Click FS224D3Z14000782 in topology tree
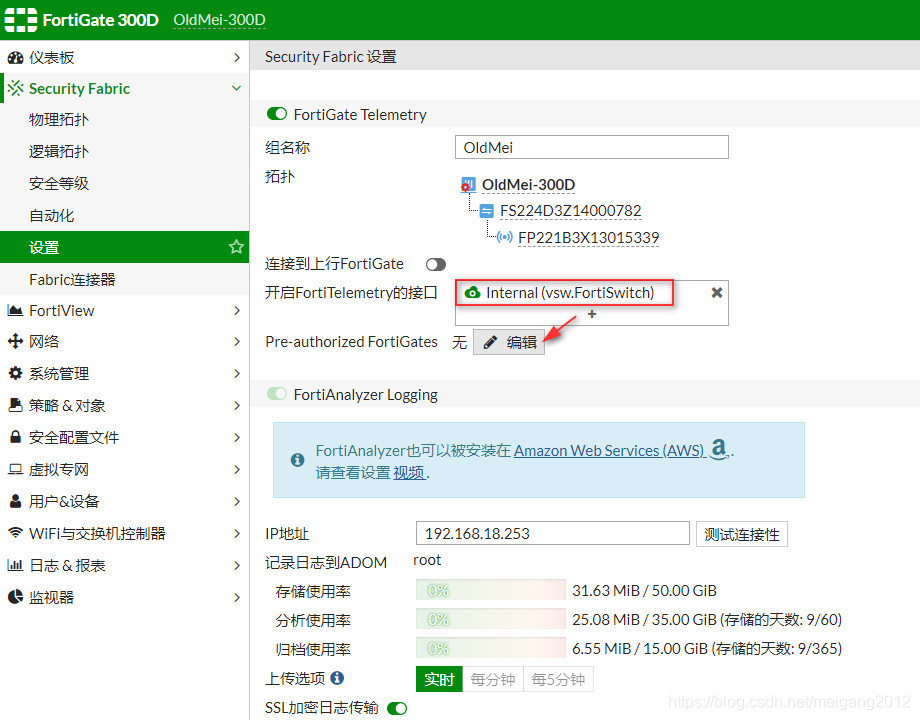 click(x=570, y=211)
